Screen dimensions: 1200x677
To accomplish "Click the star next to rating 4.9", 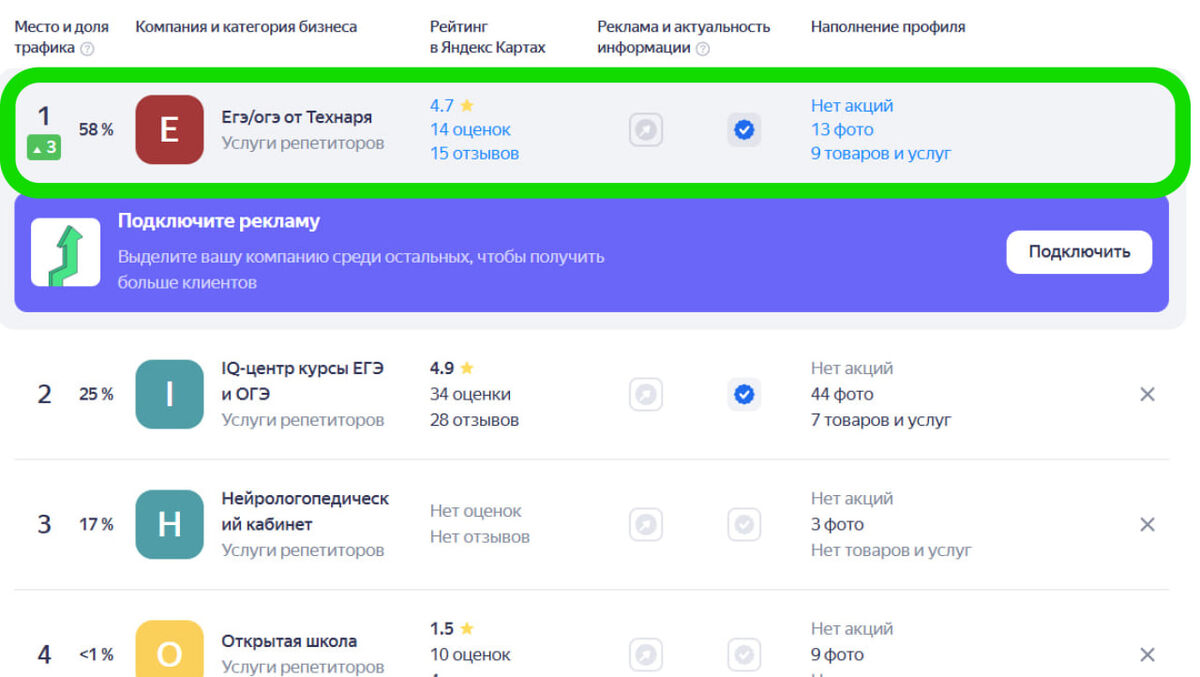I will (467, 368).
